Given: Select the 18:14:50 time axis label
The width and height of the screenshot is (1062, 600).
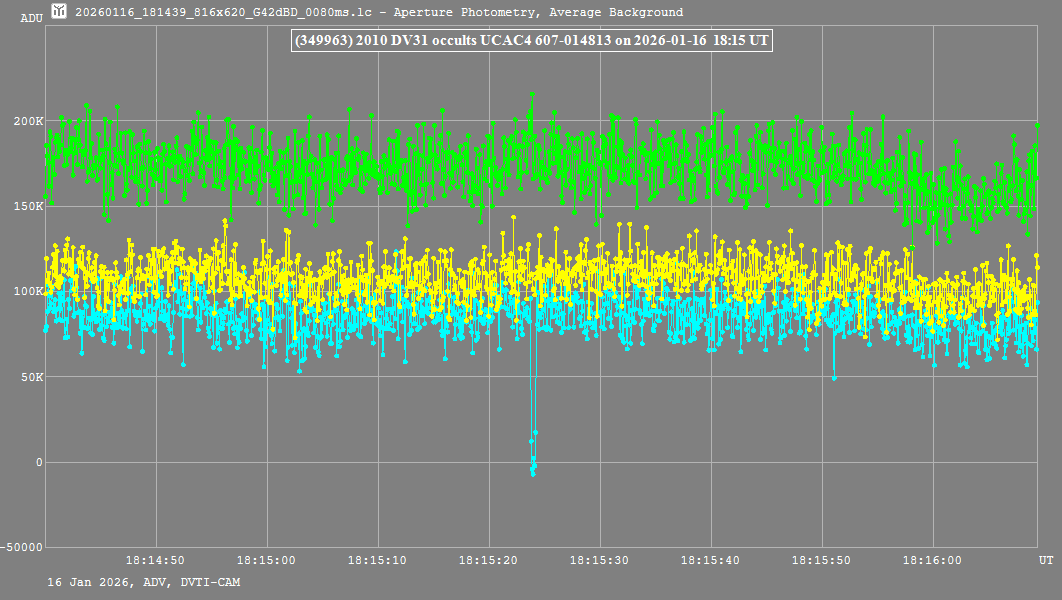Looking at the screenshot, I should [156, 561].
